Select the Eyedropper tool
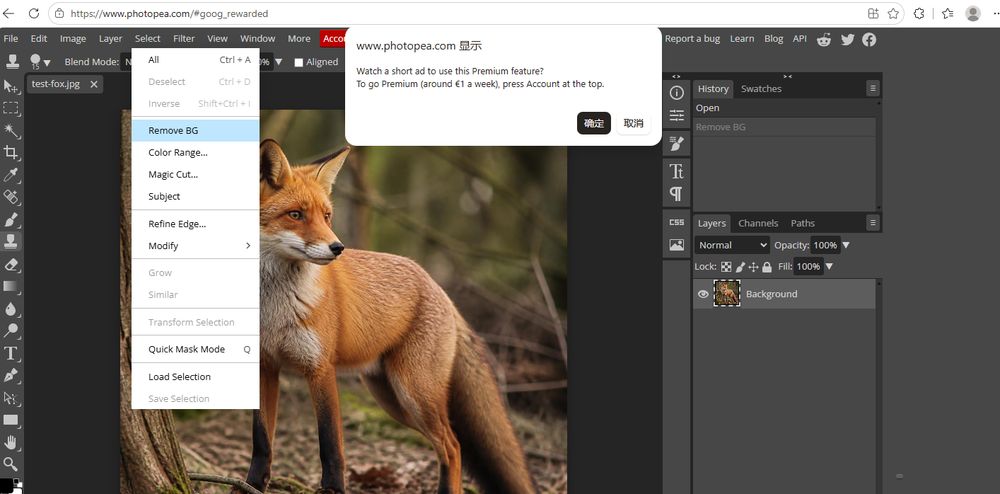This screenshot has height=494, width=1000. (x=11, y=175)
